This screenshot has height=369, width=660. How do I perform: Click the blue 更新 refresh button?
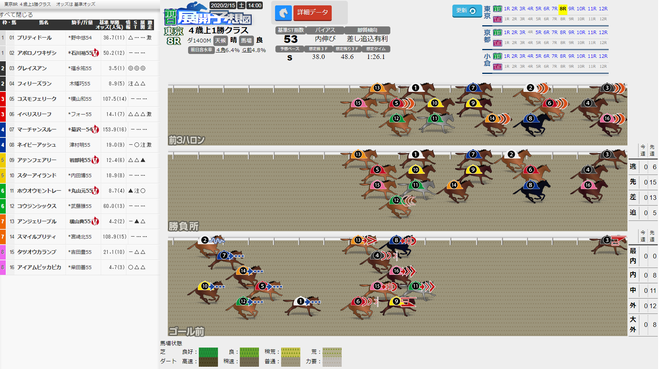pos(467,11)
